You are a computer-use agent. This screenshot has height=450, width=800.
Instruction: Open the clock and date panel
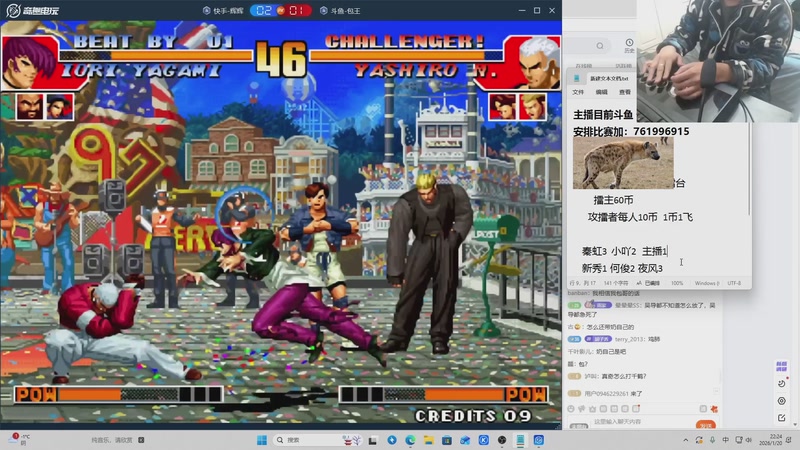(x=771, y=440)
